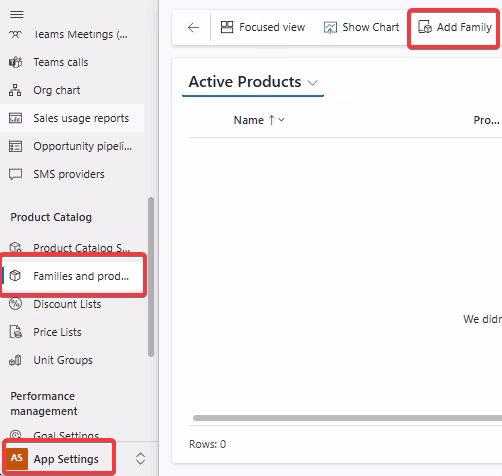Click the Org chart hierarchy icon
This screenshot has height=476, width=502.
(15, 90)
